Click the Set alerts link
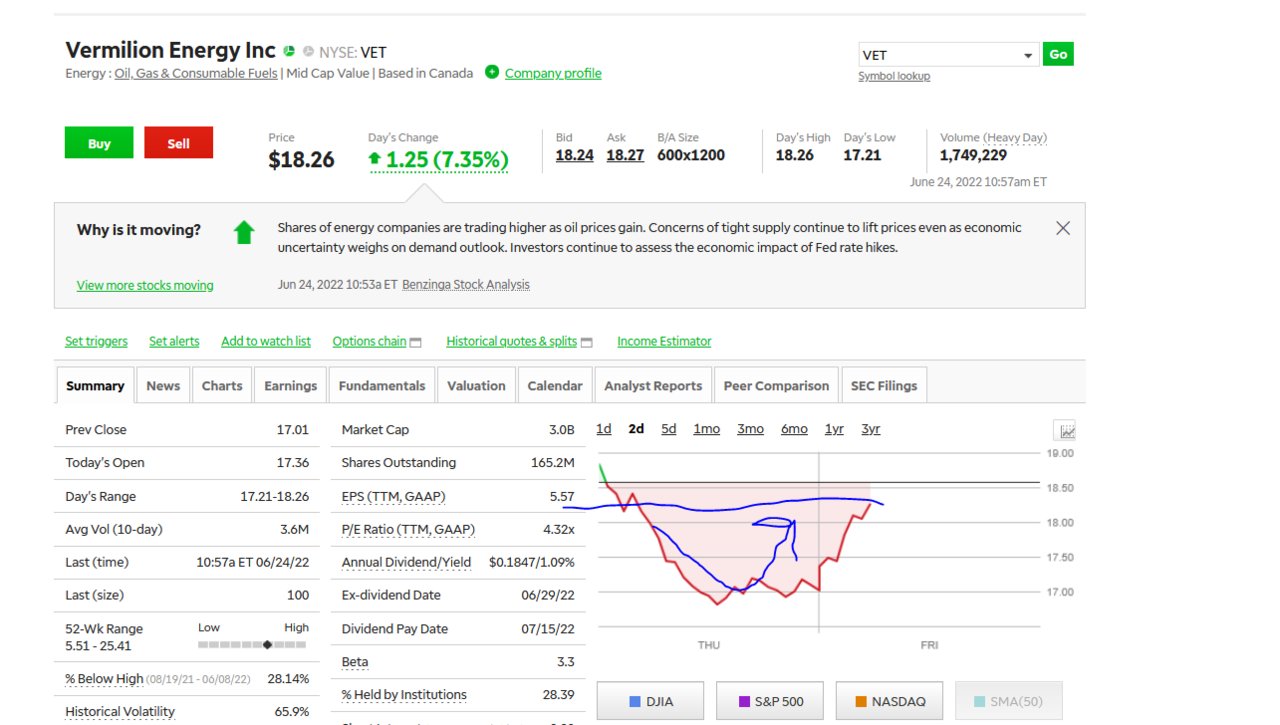This screenshot has width=1280, height=725. 174,341
